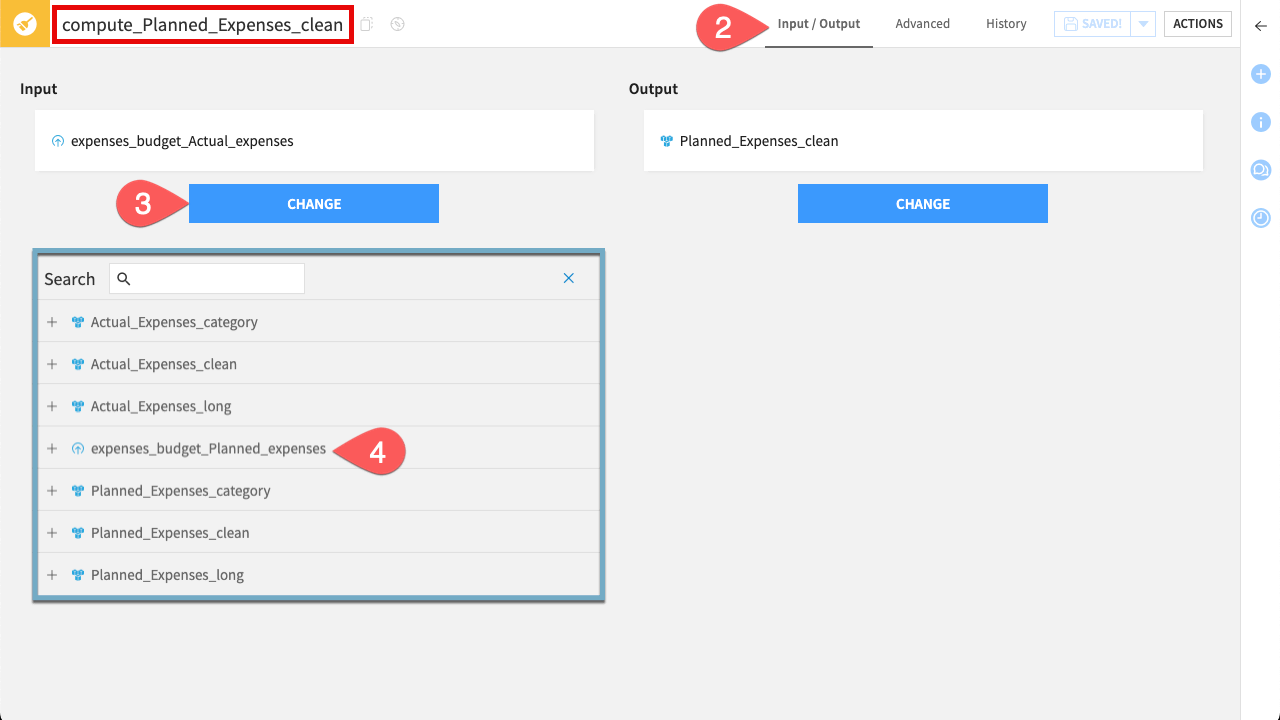Click the globe icon on expenses_budget_Actual_expenses
The height and width of the screenshot is (720, 1280).
tap(58, 141)
